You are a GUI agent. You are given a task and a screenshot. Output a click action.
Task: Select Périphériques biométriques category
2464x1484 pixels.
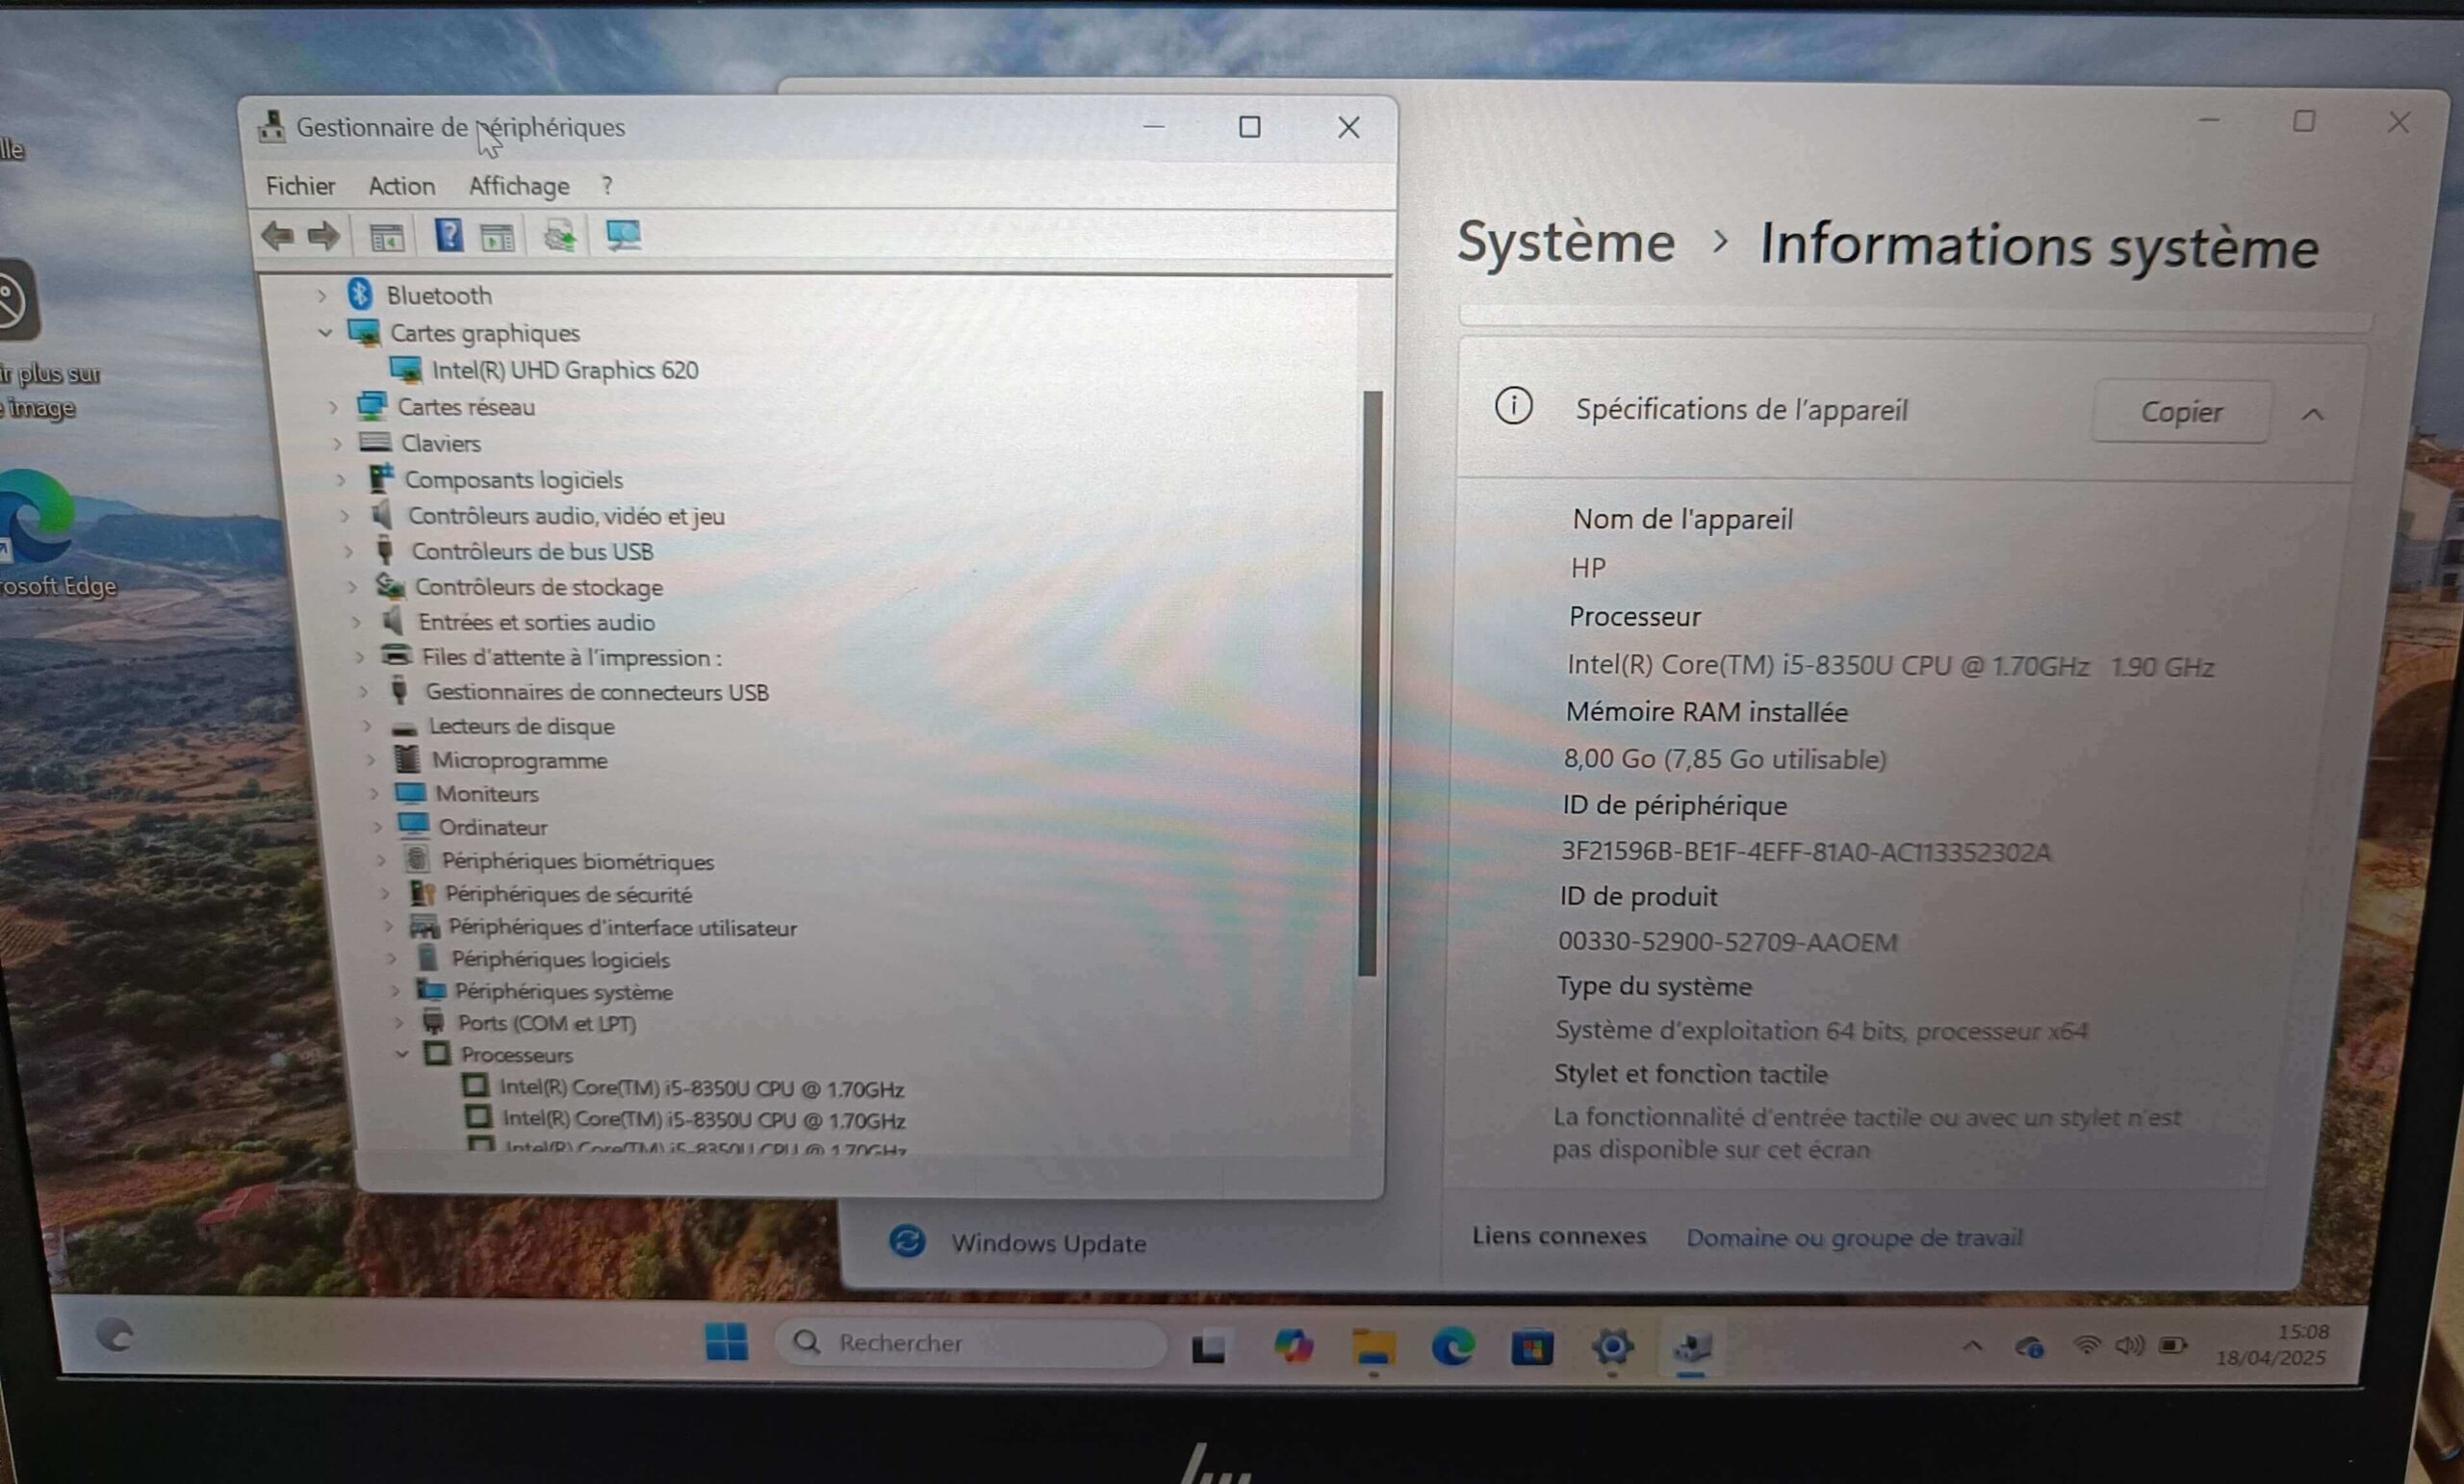click(x=577, y=861)
